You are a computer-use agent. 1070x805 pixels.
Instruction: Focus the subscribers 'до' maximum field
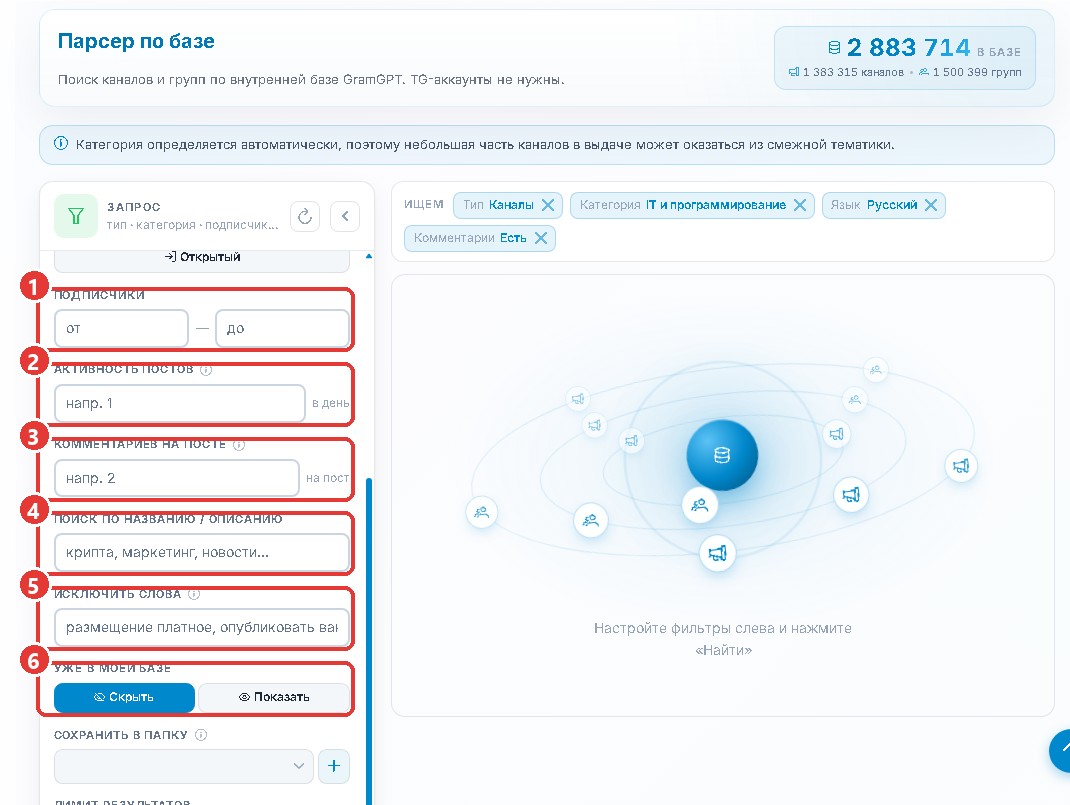point(283,328)
